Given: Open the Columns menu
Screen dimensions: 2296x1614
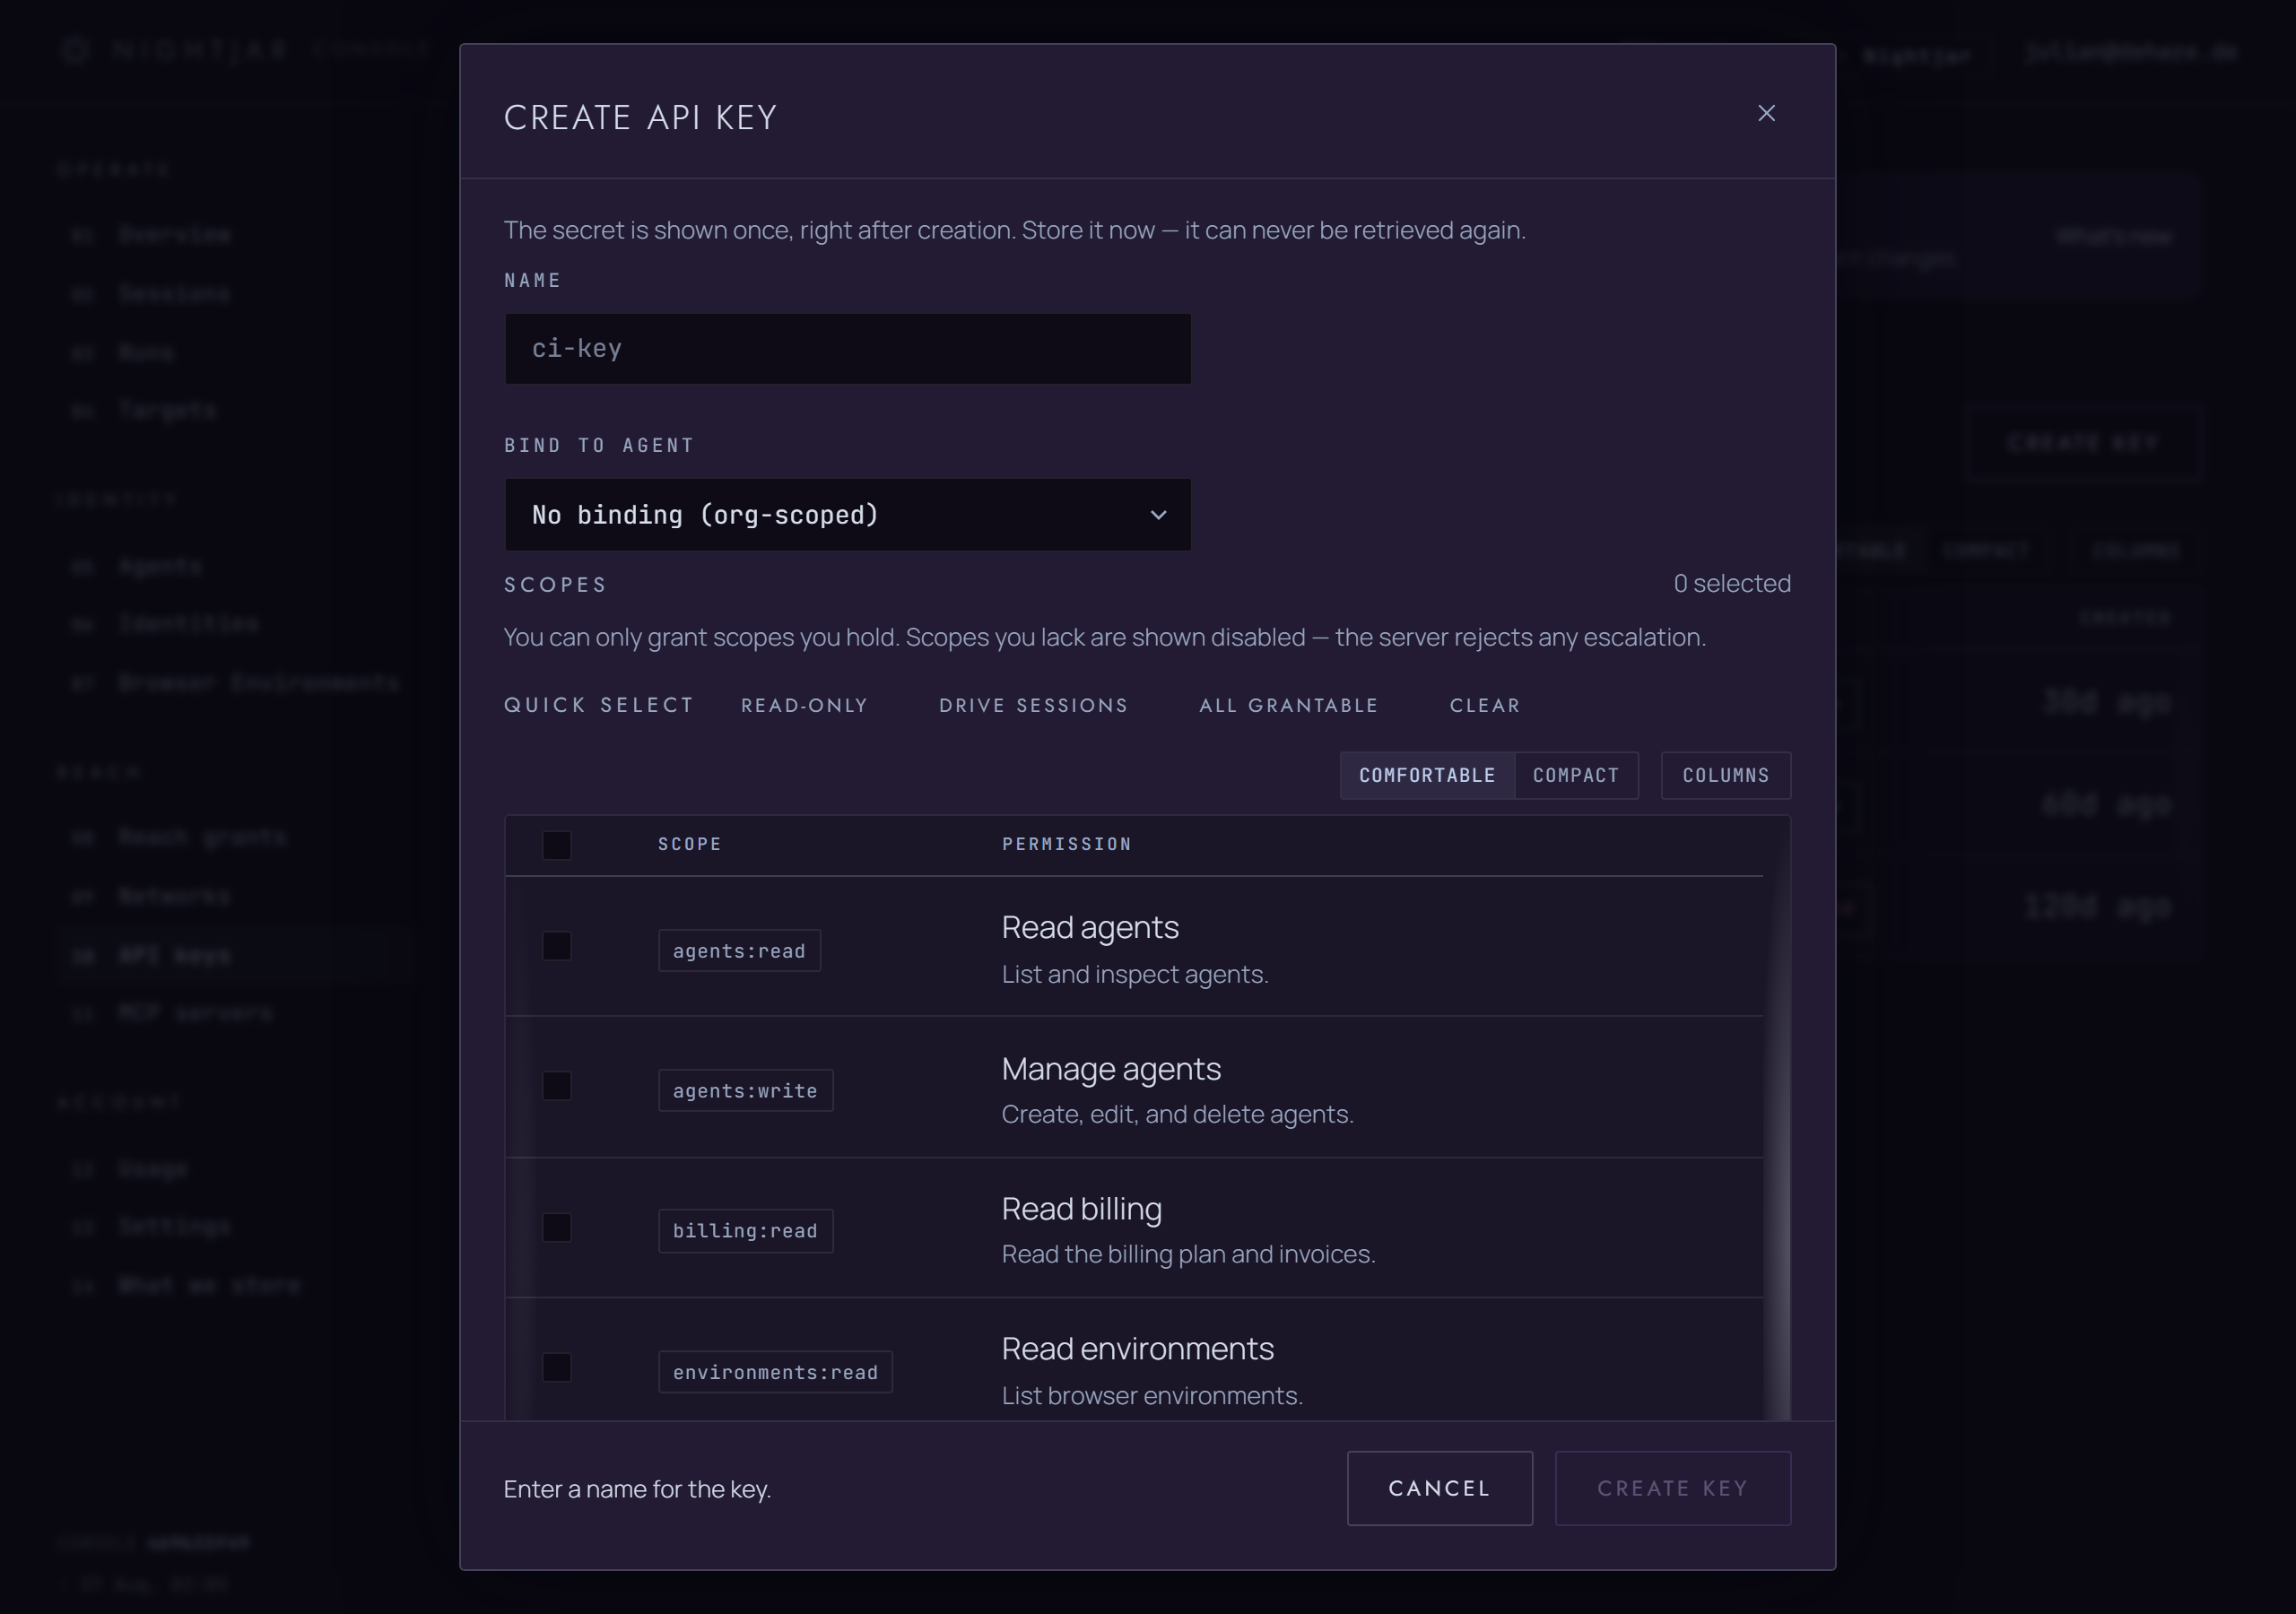Looking at the screenshot, I should (x=1725, y=776).
